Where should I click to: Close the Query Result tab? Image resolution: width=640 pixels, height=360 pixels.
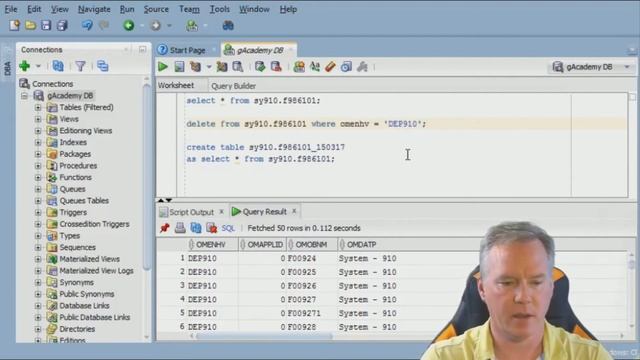[x=294, y=211]
